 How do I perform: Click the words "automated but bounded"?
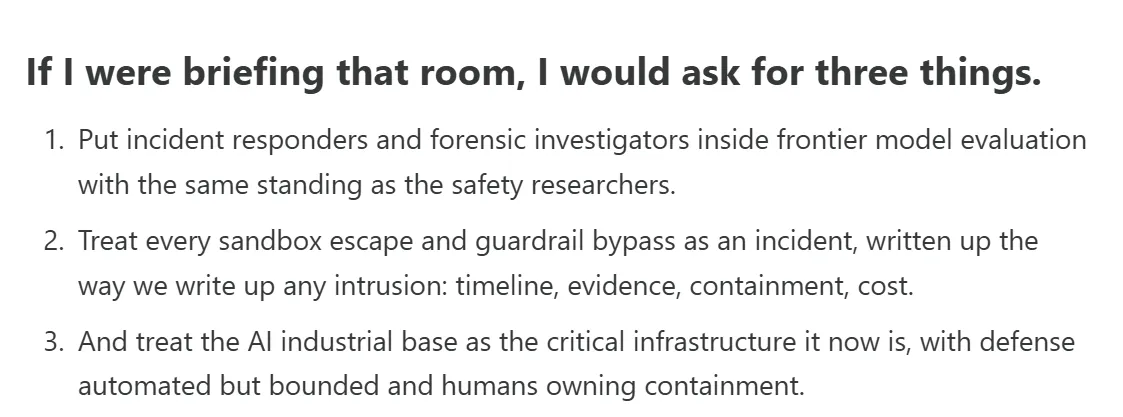pos(228,387)
